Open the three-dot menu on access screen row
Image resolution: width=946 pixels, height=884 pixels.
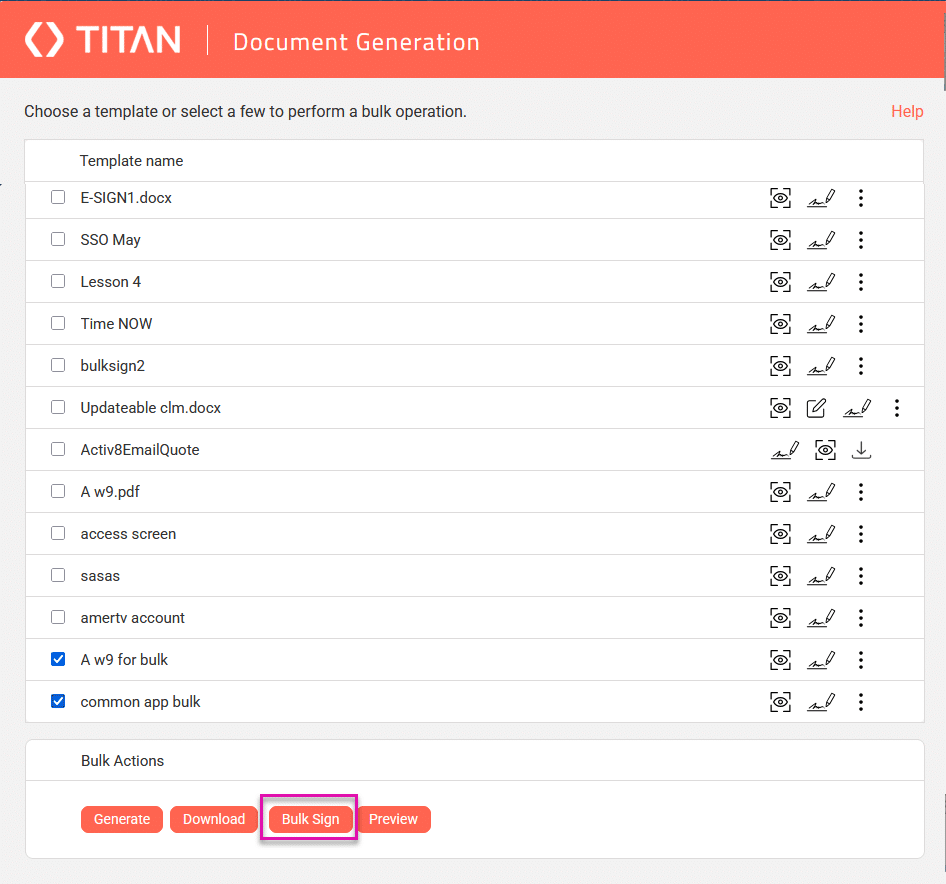pyautogui.click(x=861, y=533)
